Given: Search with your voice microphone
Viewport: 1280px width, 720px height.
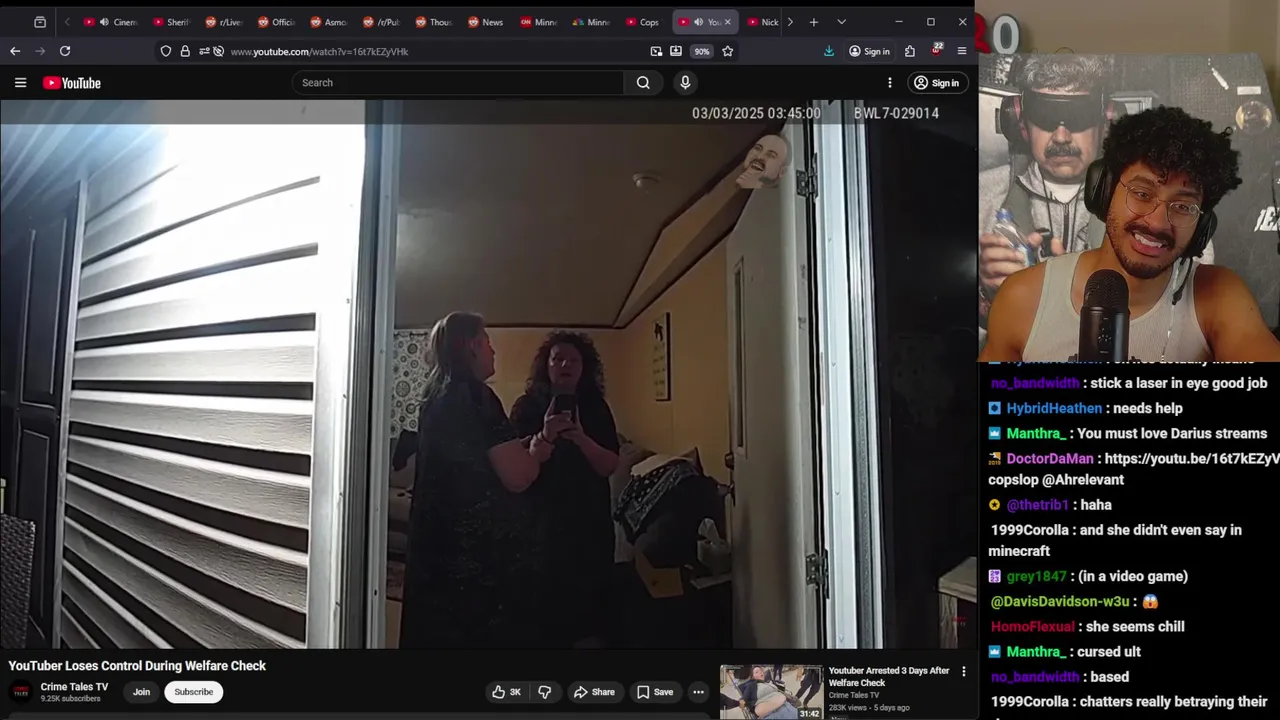Looking at the screenshot, I should coord(685,83).
